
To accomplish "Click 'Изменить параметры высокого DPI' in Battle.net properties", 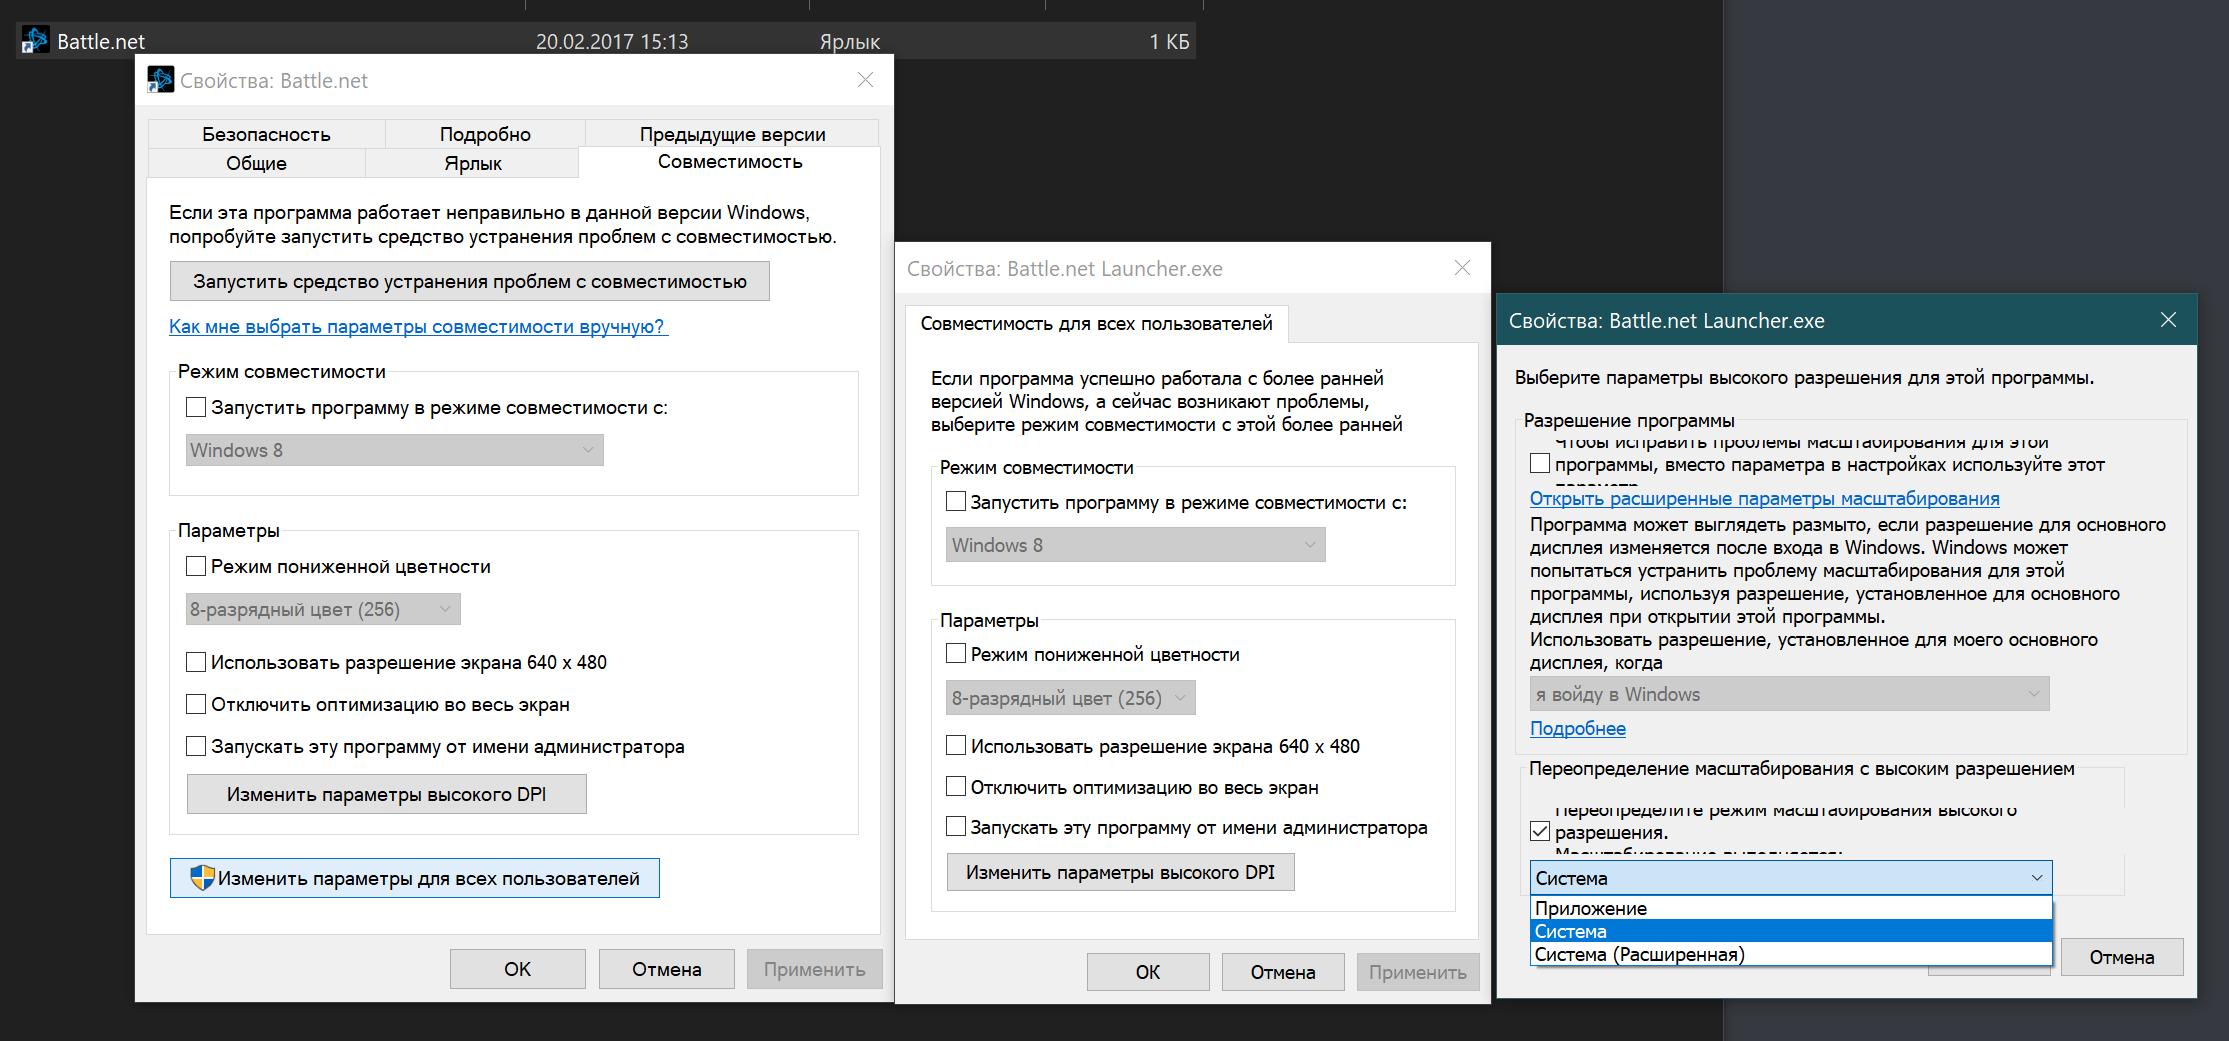I will (386, 794).
